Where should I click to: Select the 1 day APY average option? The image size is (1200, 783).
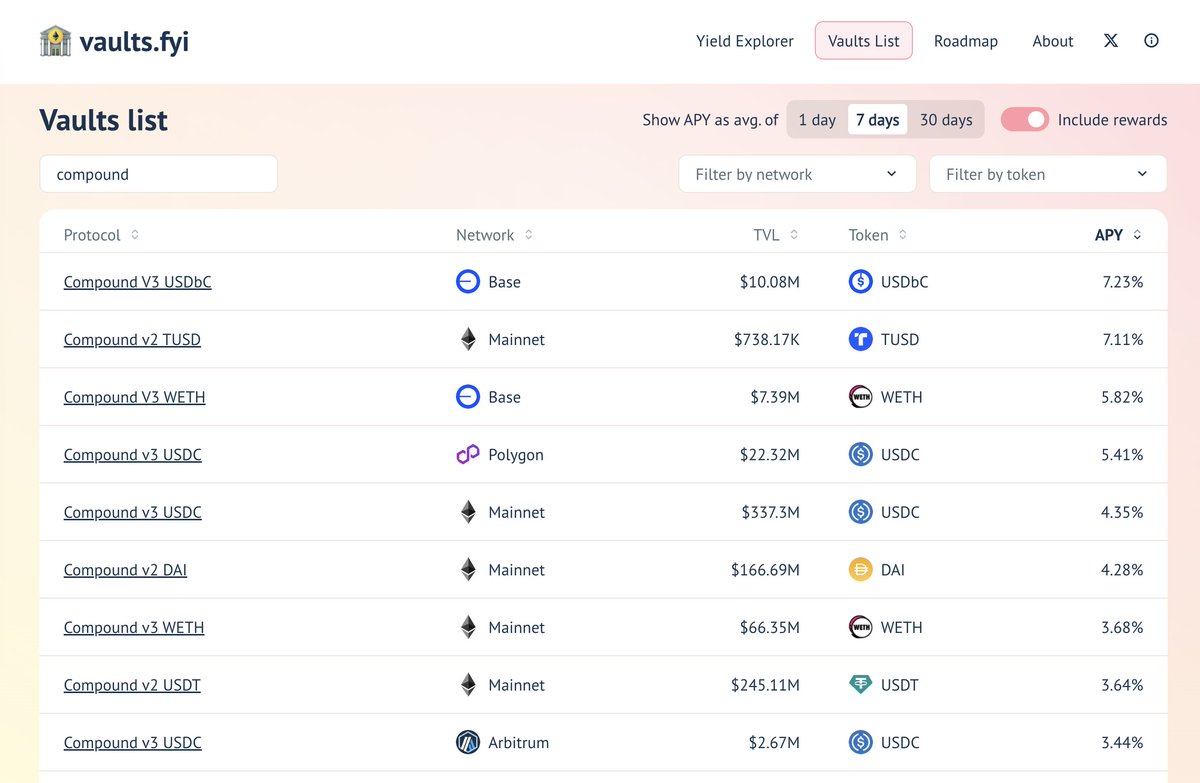pos(816,119)
